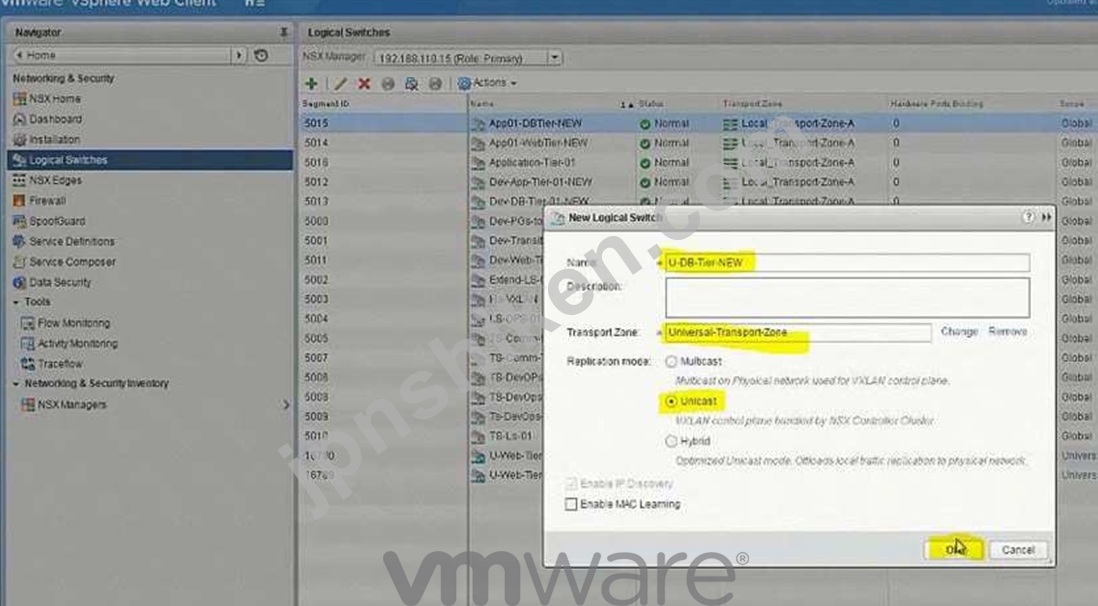Confirm the dialog with OK
Screen dimensions: 1098x606
click(955, 550)
